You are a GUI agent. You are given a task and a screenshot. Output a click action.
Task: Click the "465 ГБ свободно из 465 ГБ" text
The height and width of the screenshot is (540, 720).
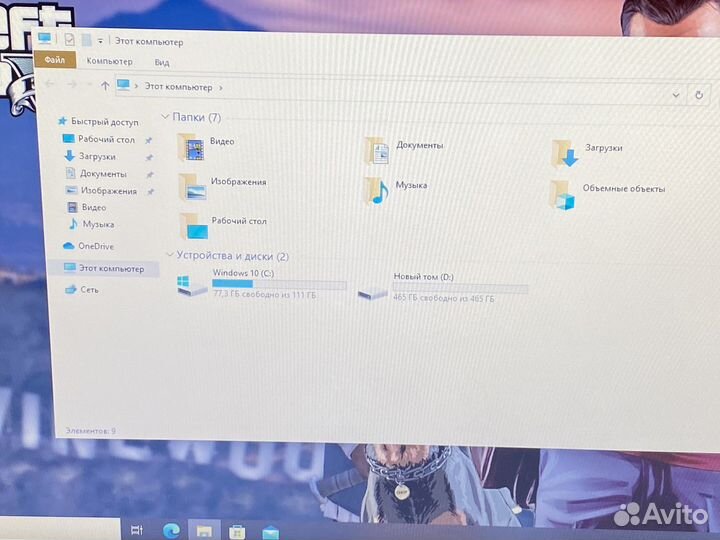pos(444,298)
